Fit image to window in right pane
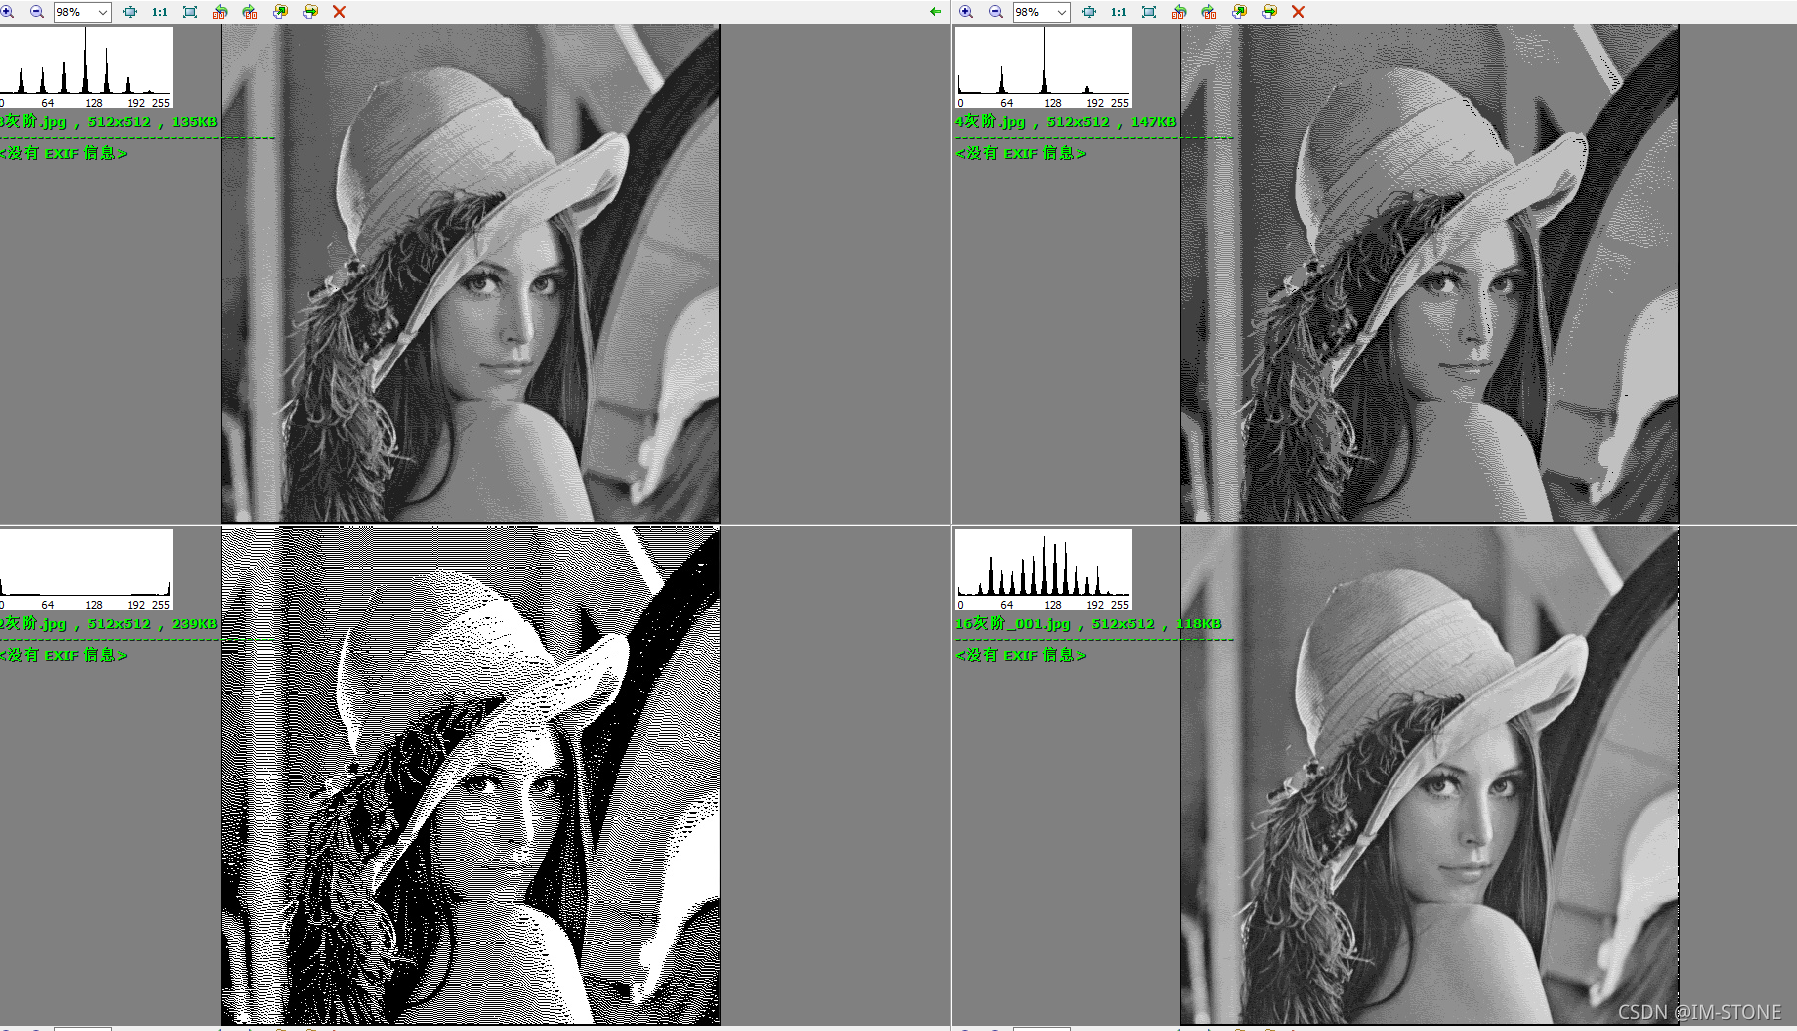The image size is (1797, 1031). [1089, 12]
